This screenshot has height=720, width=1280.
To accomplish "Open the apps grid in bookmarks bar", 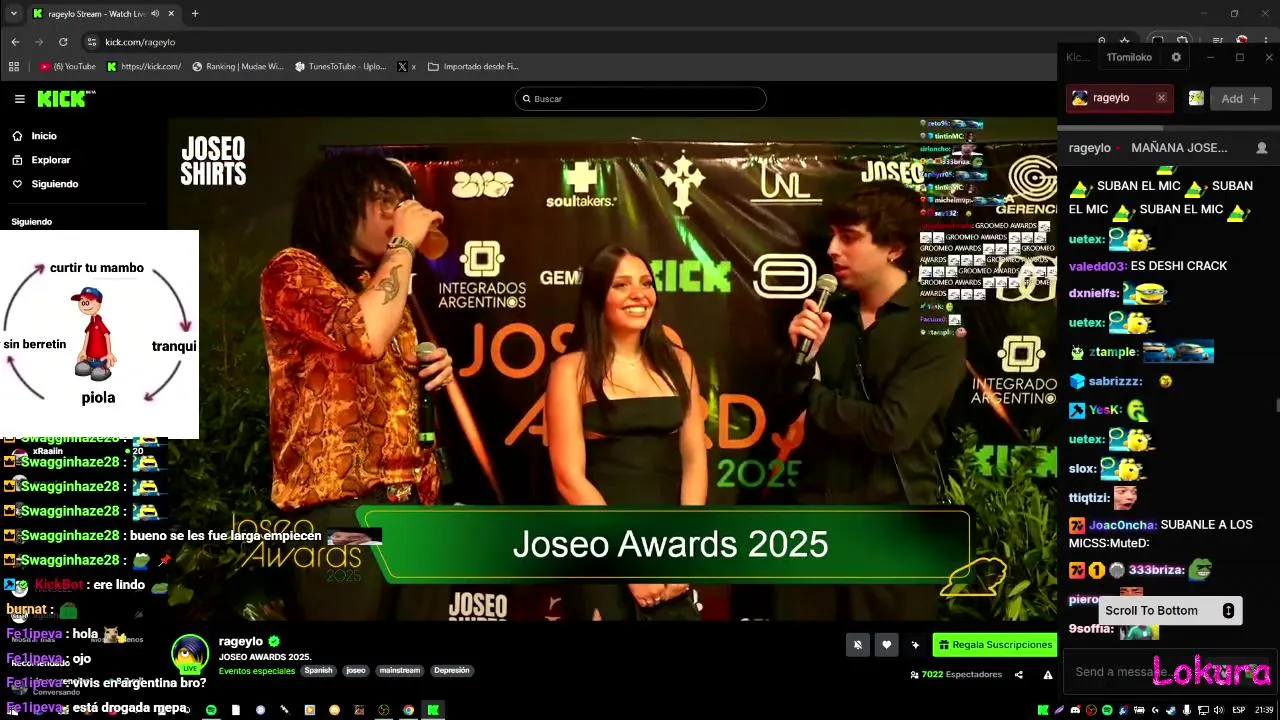I will click(x=14, y=67).
